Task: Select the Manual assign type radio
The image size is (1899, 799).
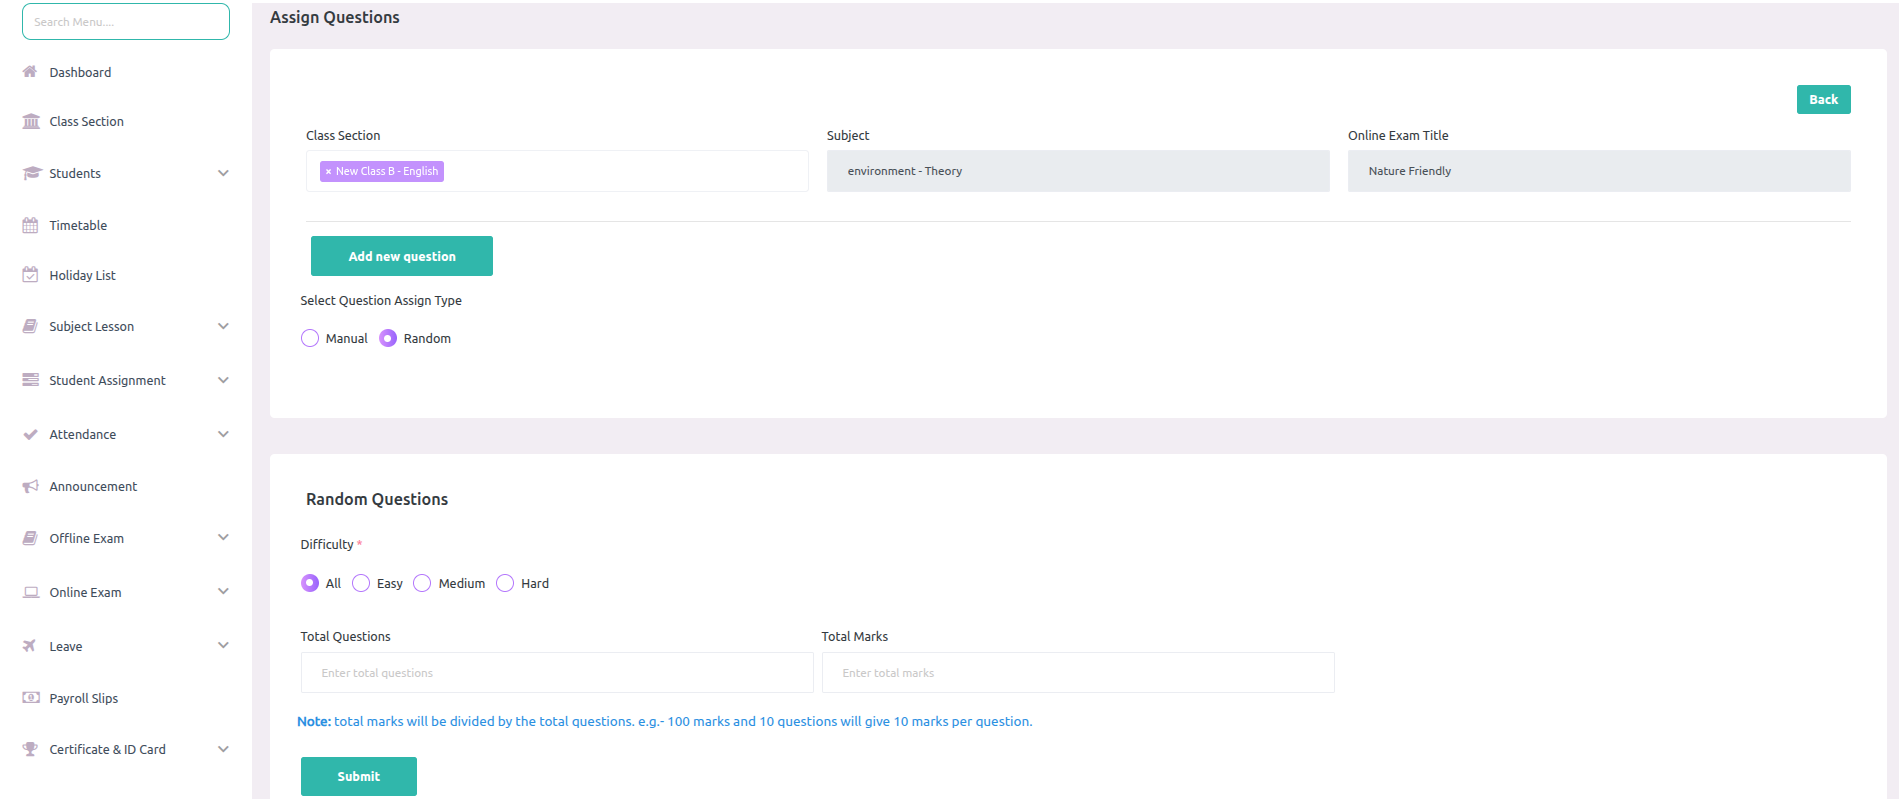Action: point(310,339)
